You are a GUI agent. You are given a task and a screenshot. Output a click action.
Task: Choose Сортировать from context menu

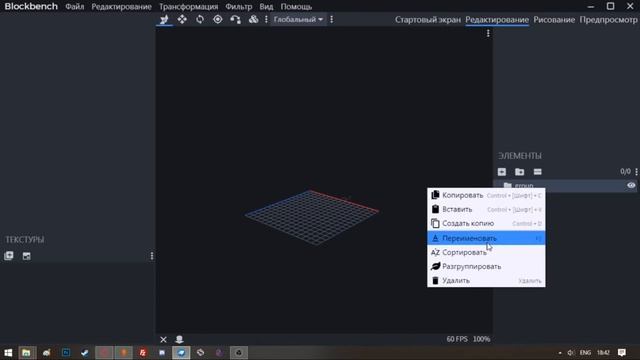tap(486, 252)
